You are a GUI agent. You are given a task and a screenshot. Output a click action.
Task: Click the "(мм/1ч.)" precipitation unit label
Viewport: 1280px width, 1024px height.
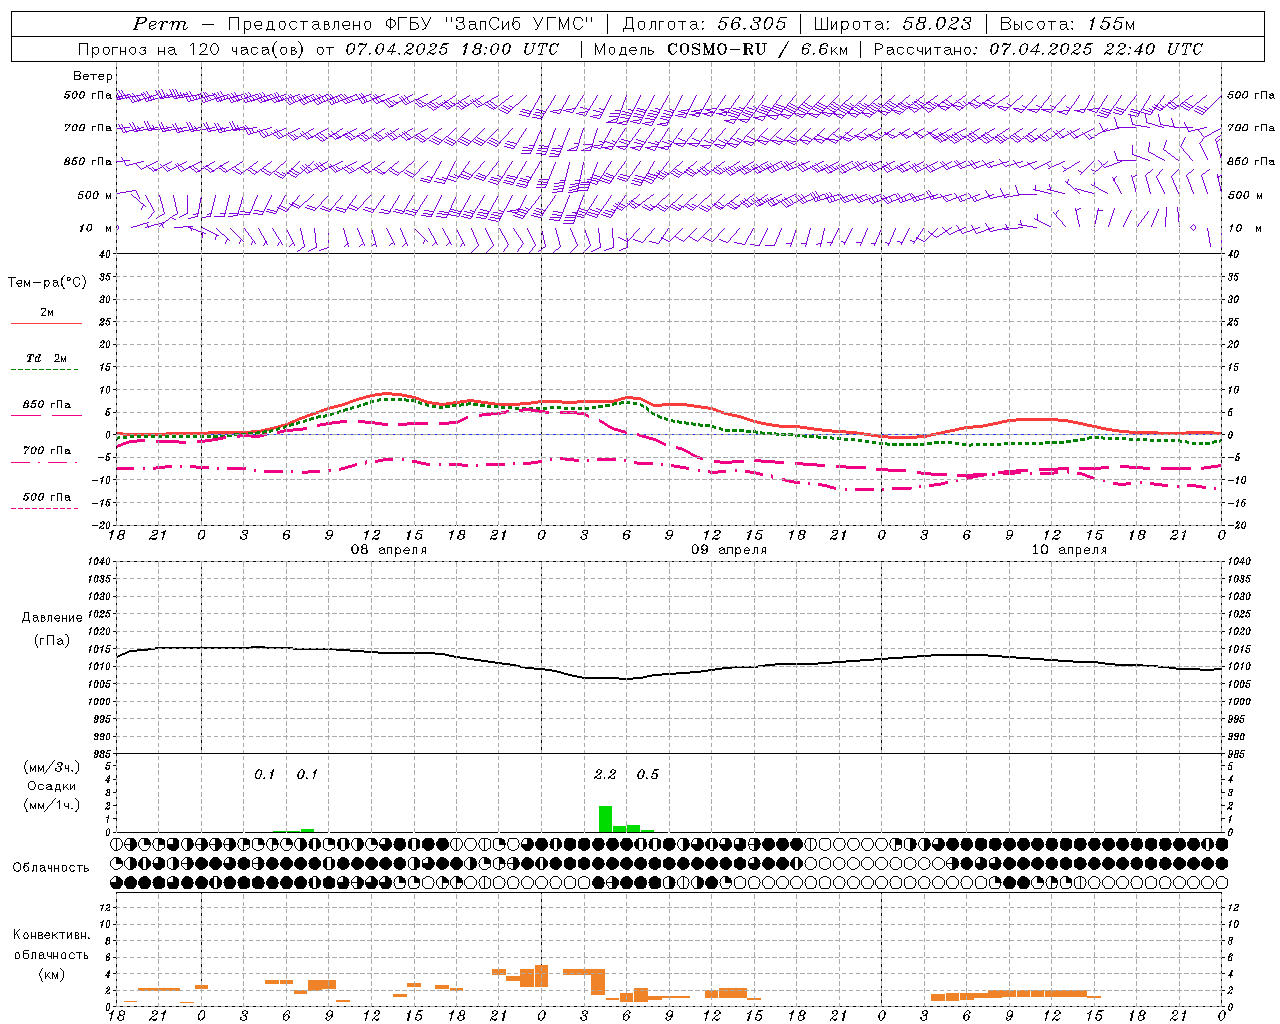pos(52,805)
